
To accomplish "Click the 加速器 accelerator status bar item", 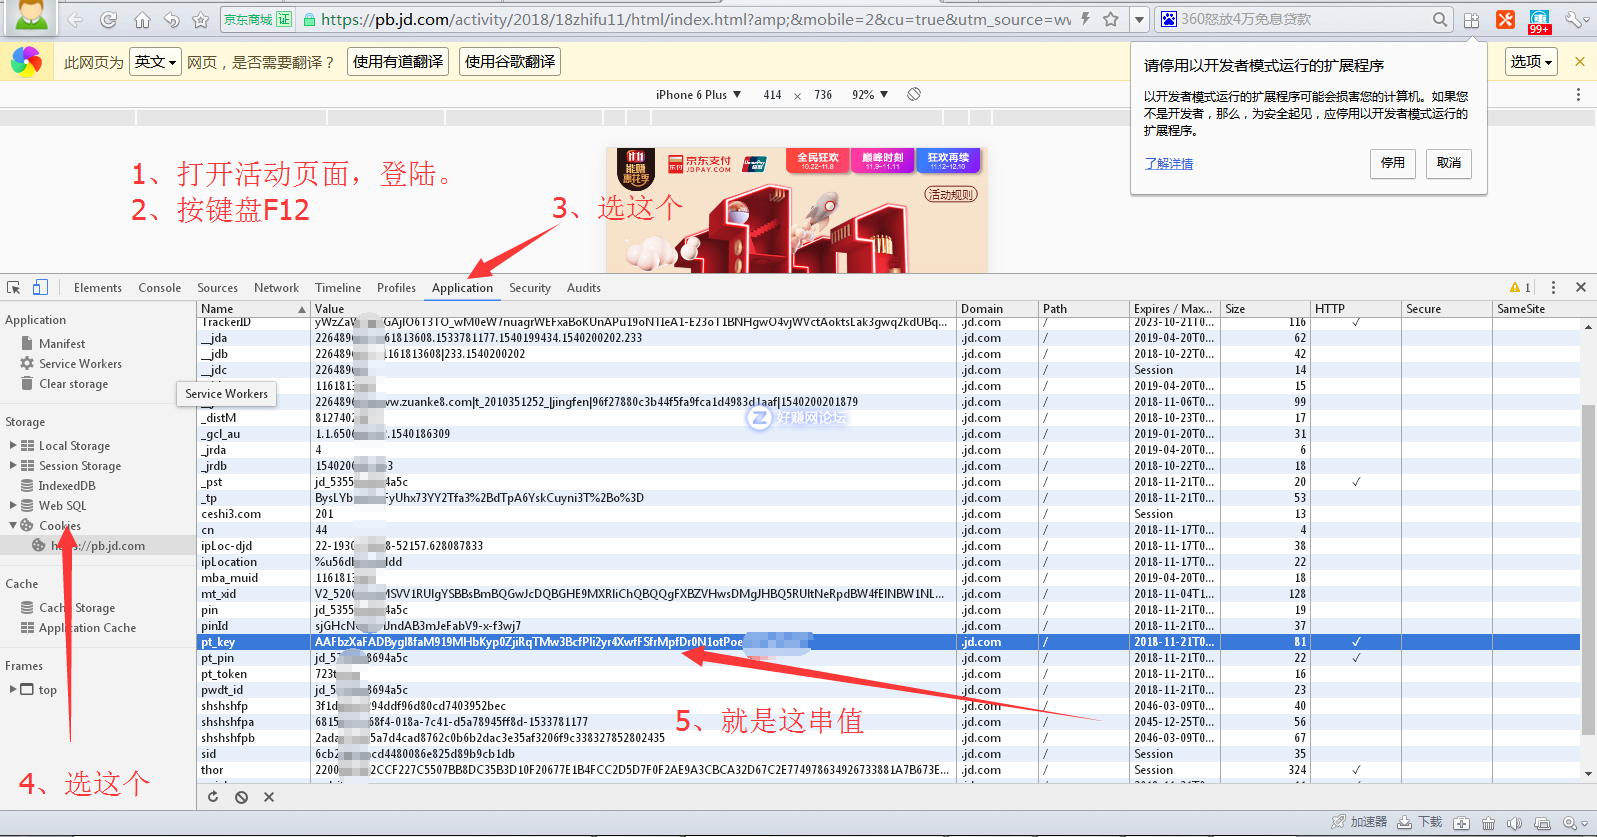I will pyautogui.click(x=1359, y=822).
